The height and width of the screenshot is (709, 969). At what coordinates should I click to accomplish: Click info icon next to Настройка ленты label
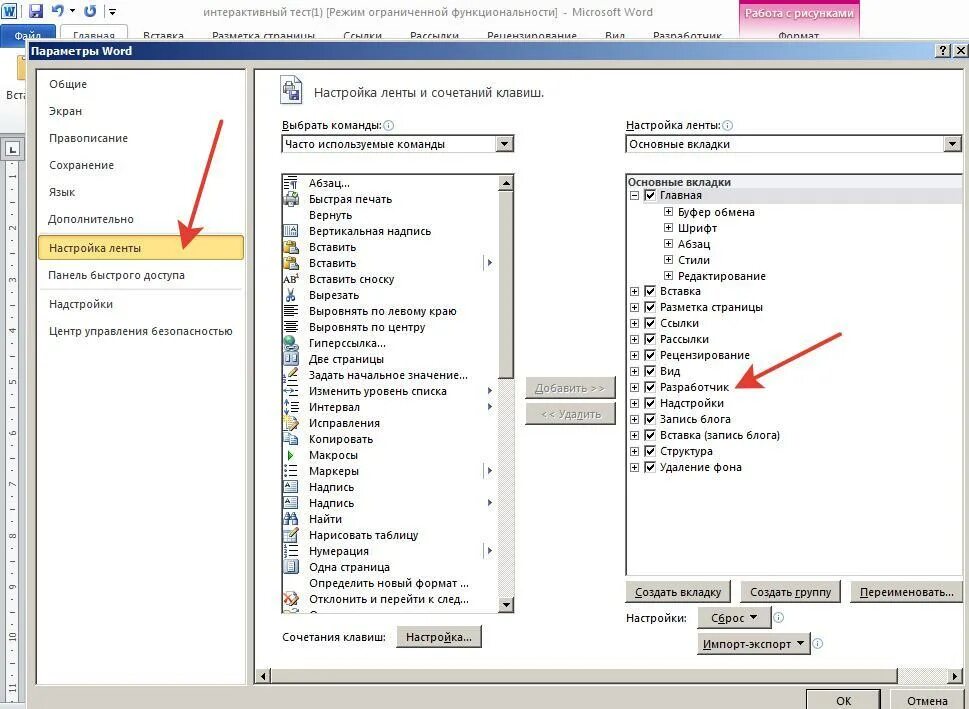point(727,125)
